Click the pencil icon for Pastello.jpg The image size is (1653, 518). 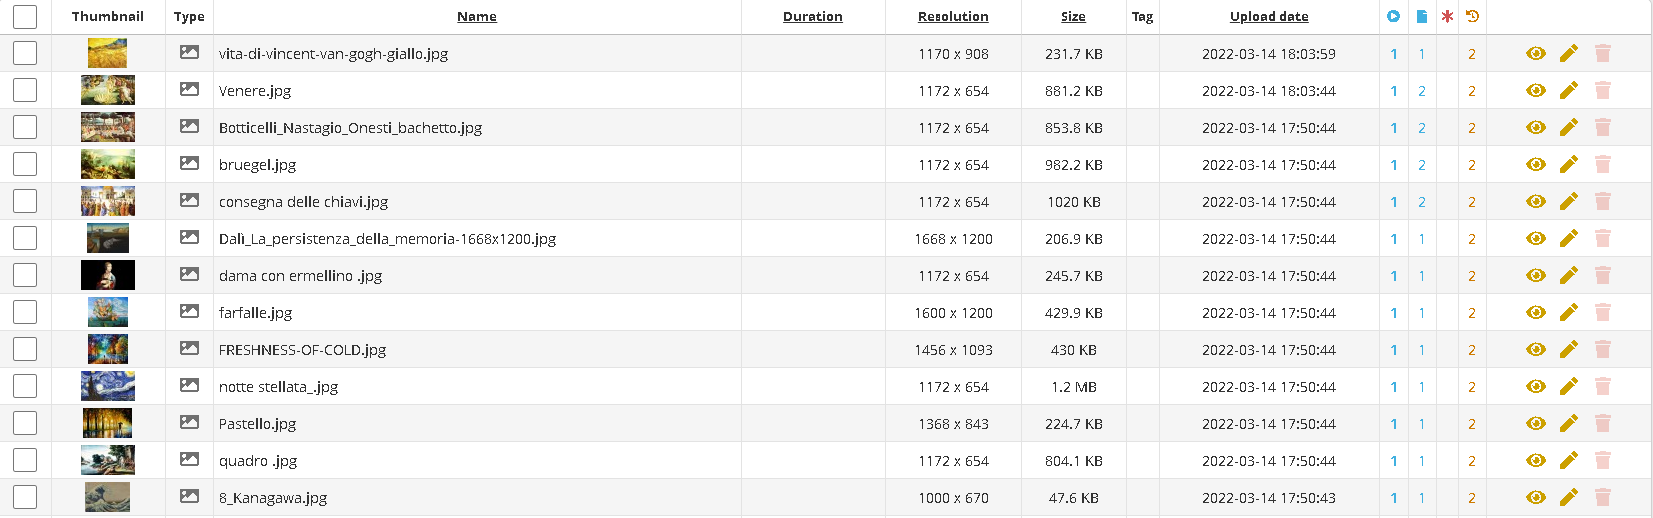tap(1568, 423)
